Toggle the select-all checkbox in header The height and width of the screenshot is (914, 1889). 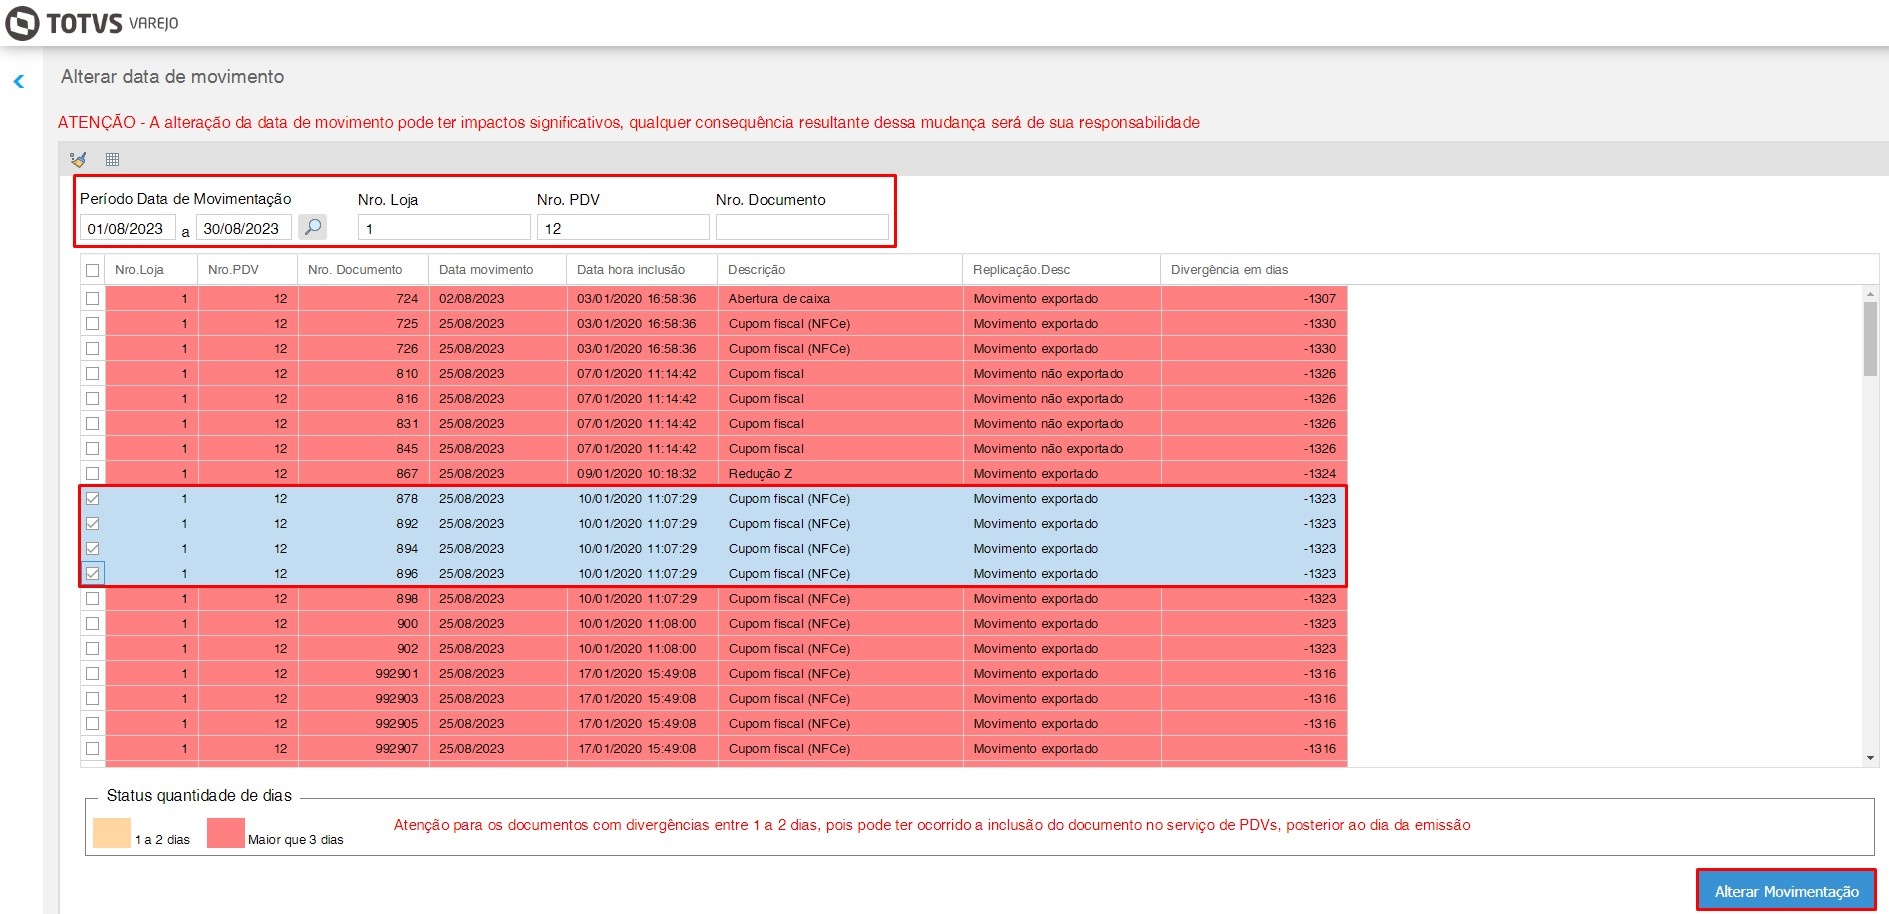pos(93,270)
